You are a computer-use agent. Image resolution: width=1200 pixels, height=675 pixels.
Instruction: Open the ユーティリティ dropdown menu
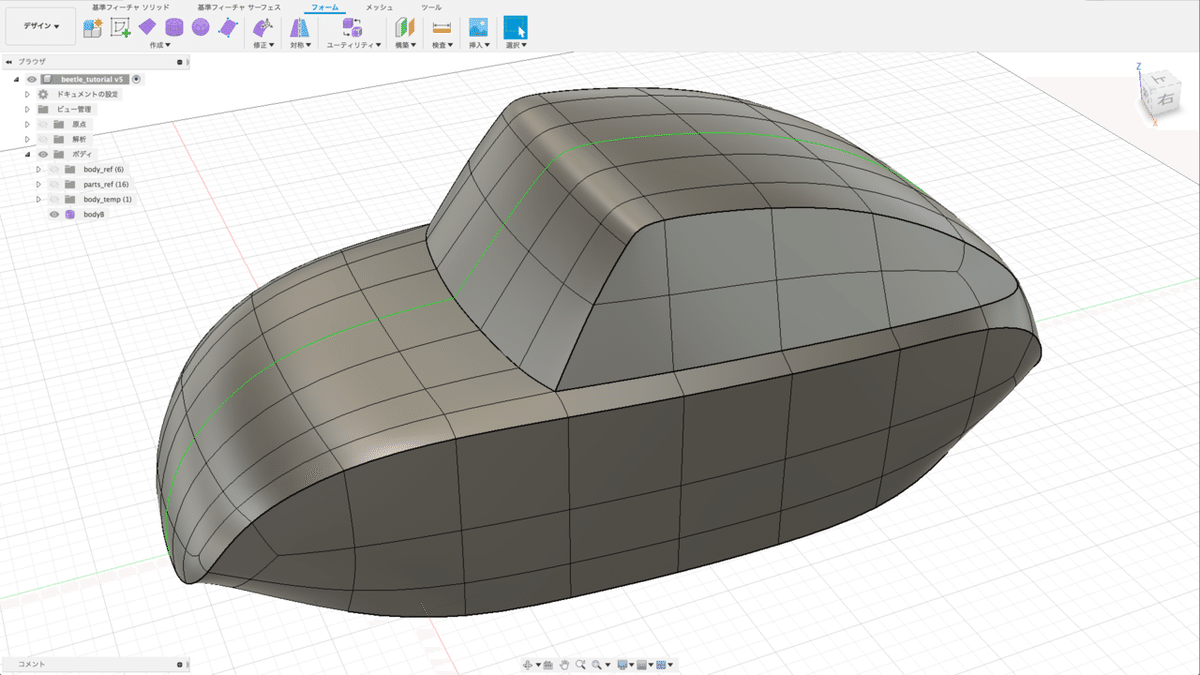[x=354, y=46]
